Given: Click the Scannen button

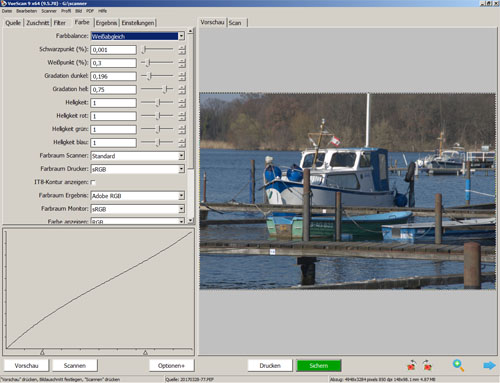Looking at the screenshot, I should tap(75, 365).
